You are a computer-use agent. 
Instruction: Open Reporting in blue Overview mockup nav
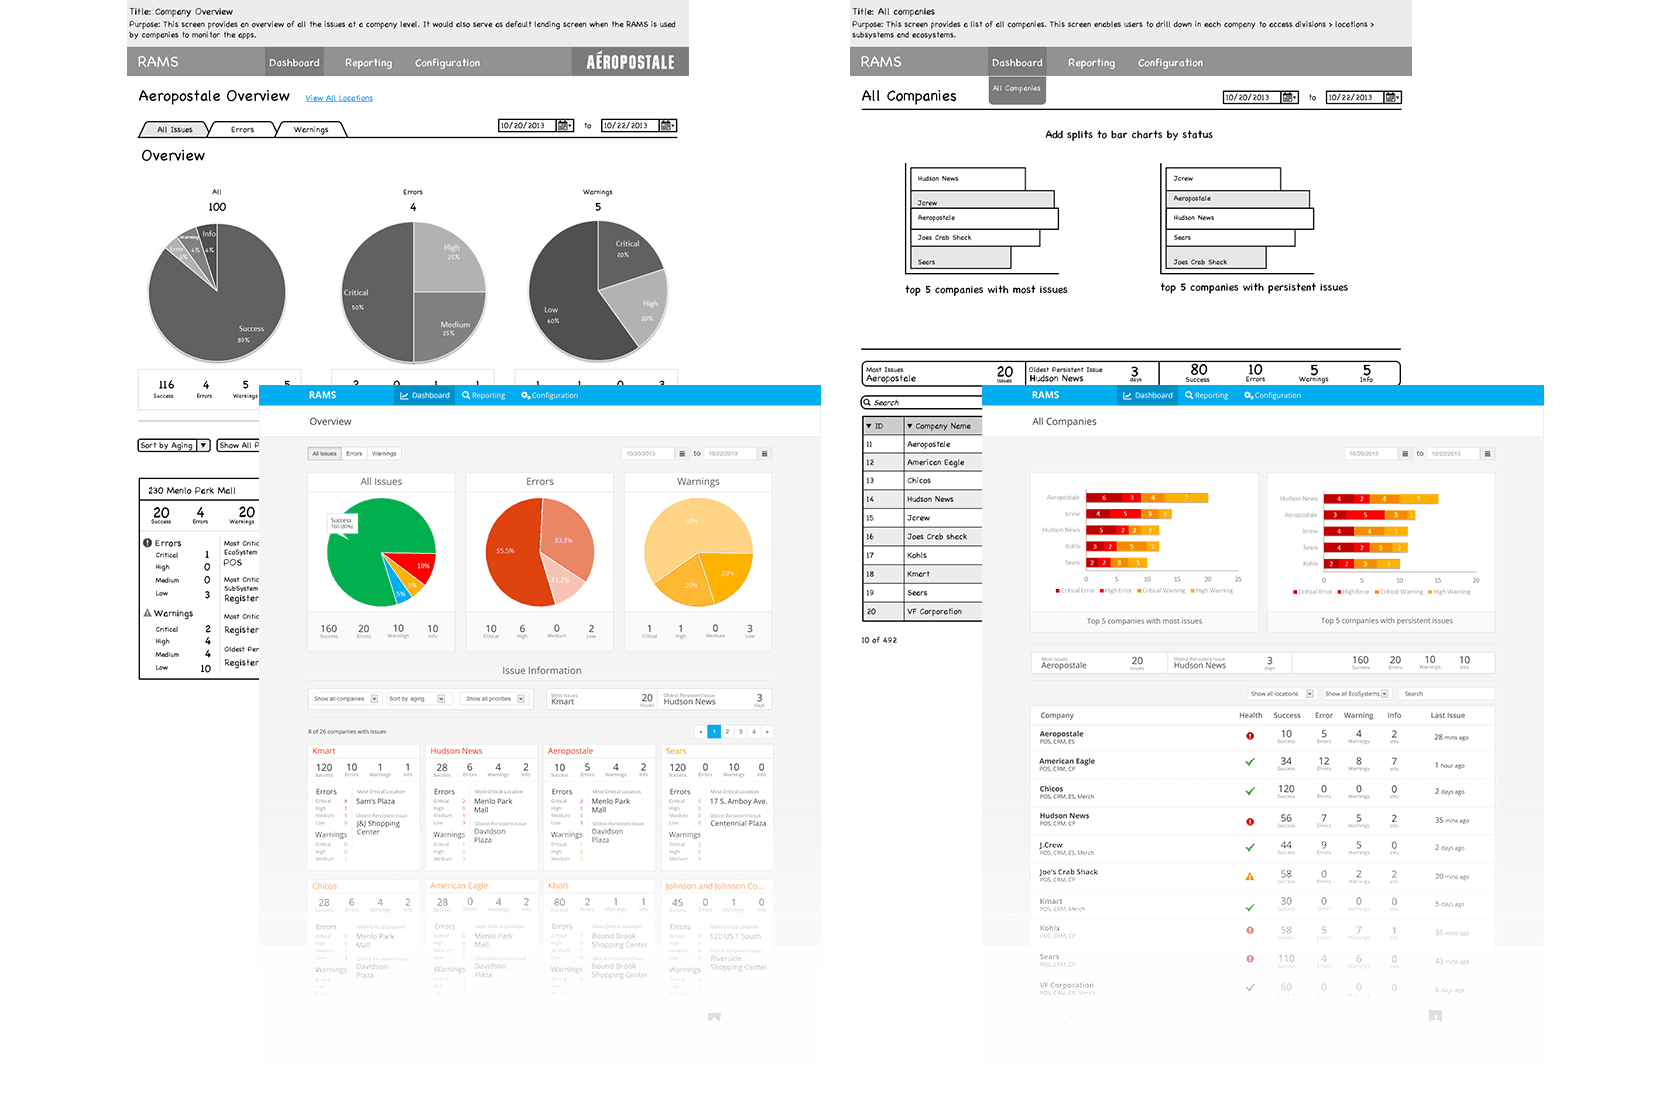point(484,396)
